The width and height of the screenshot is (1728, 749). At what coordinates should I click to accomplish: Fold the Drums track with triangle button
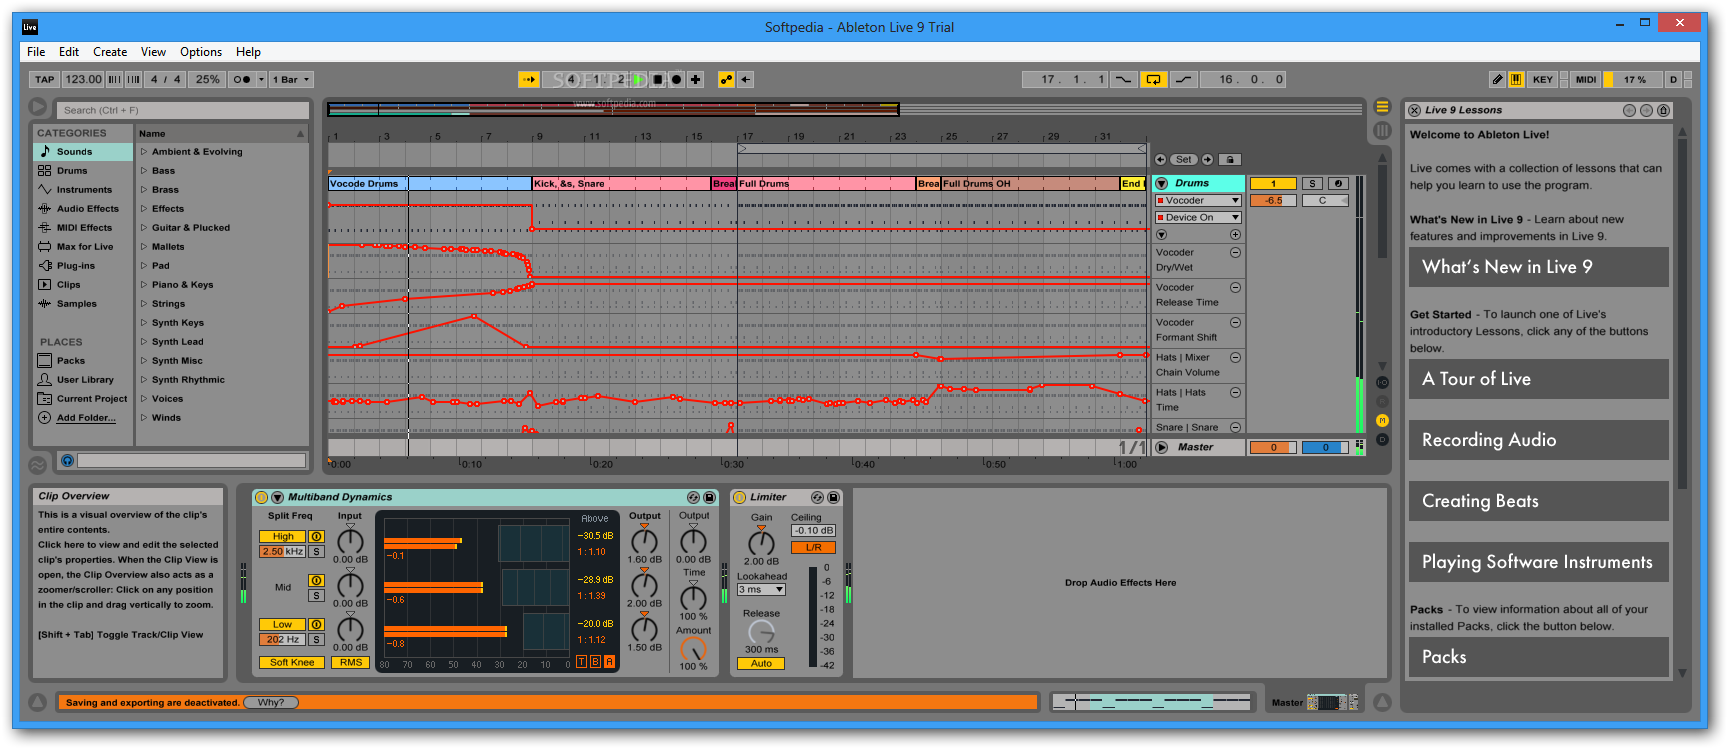point(1162,184)
